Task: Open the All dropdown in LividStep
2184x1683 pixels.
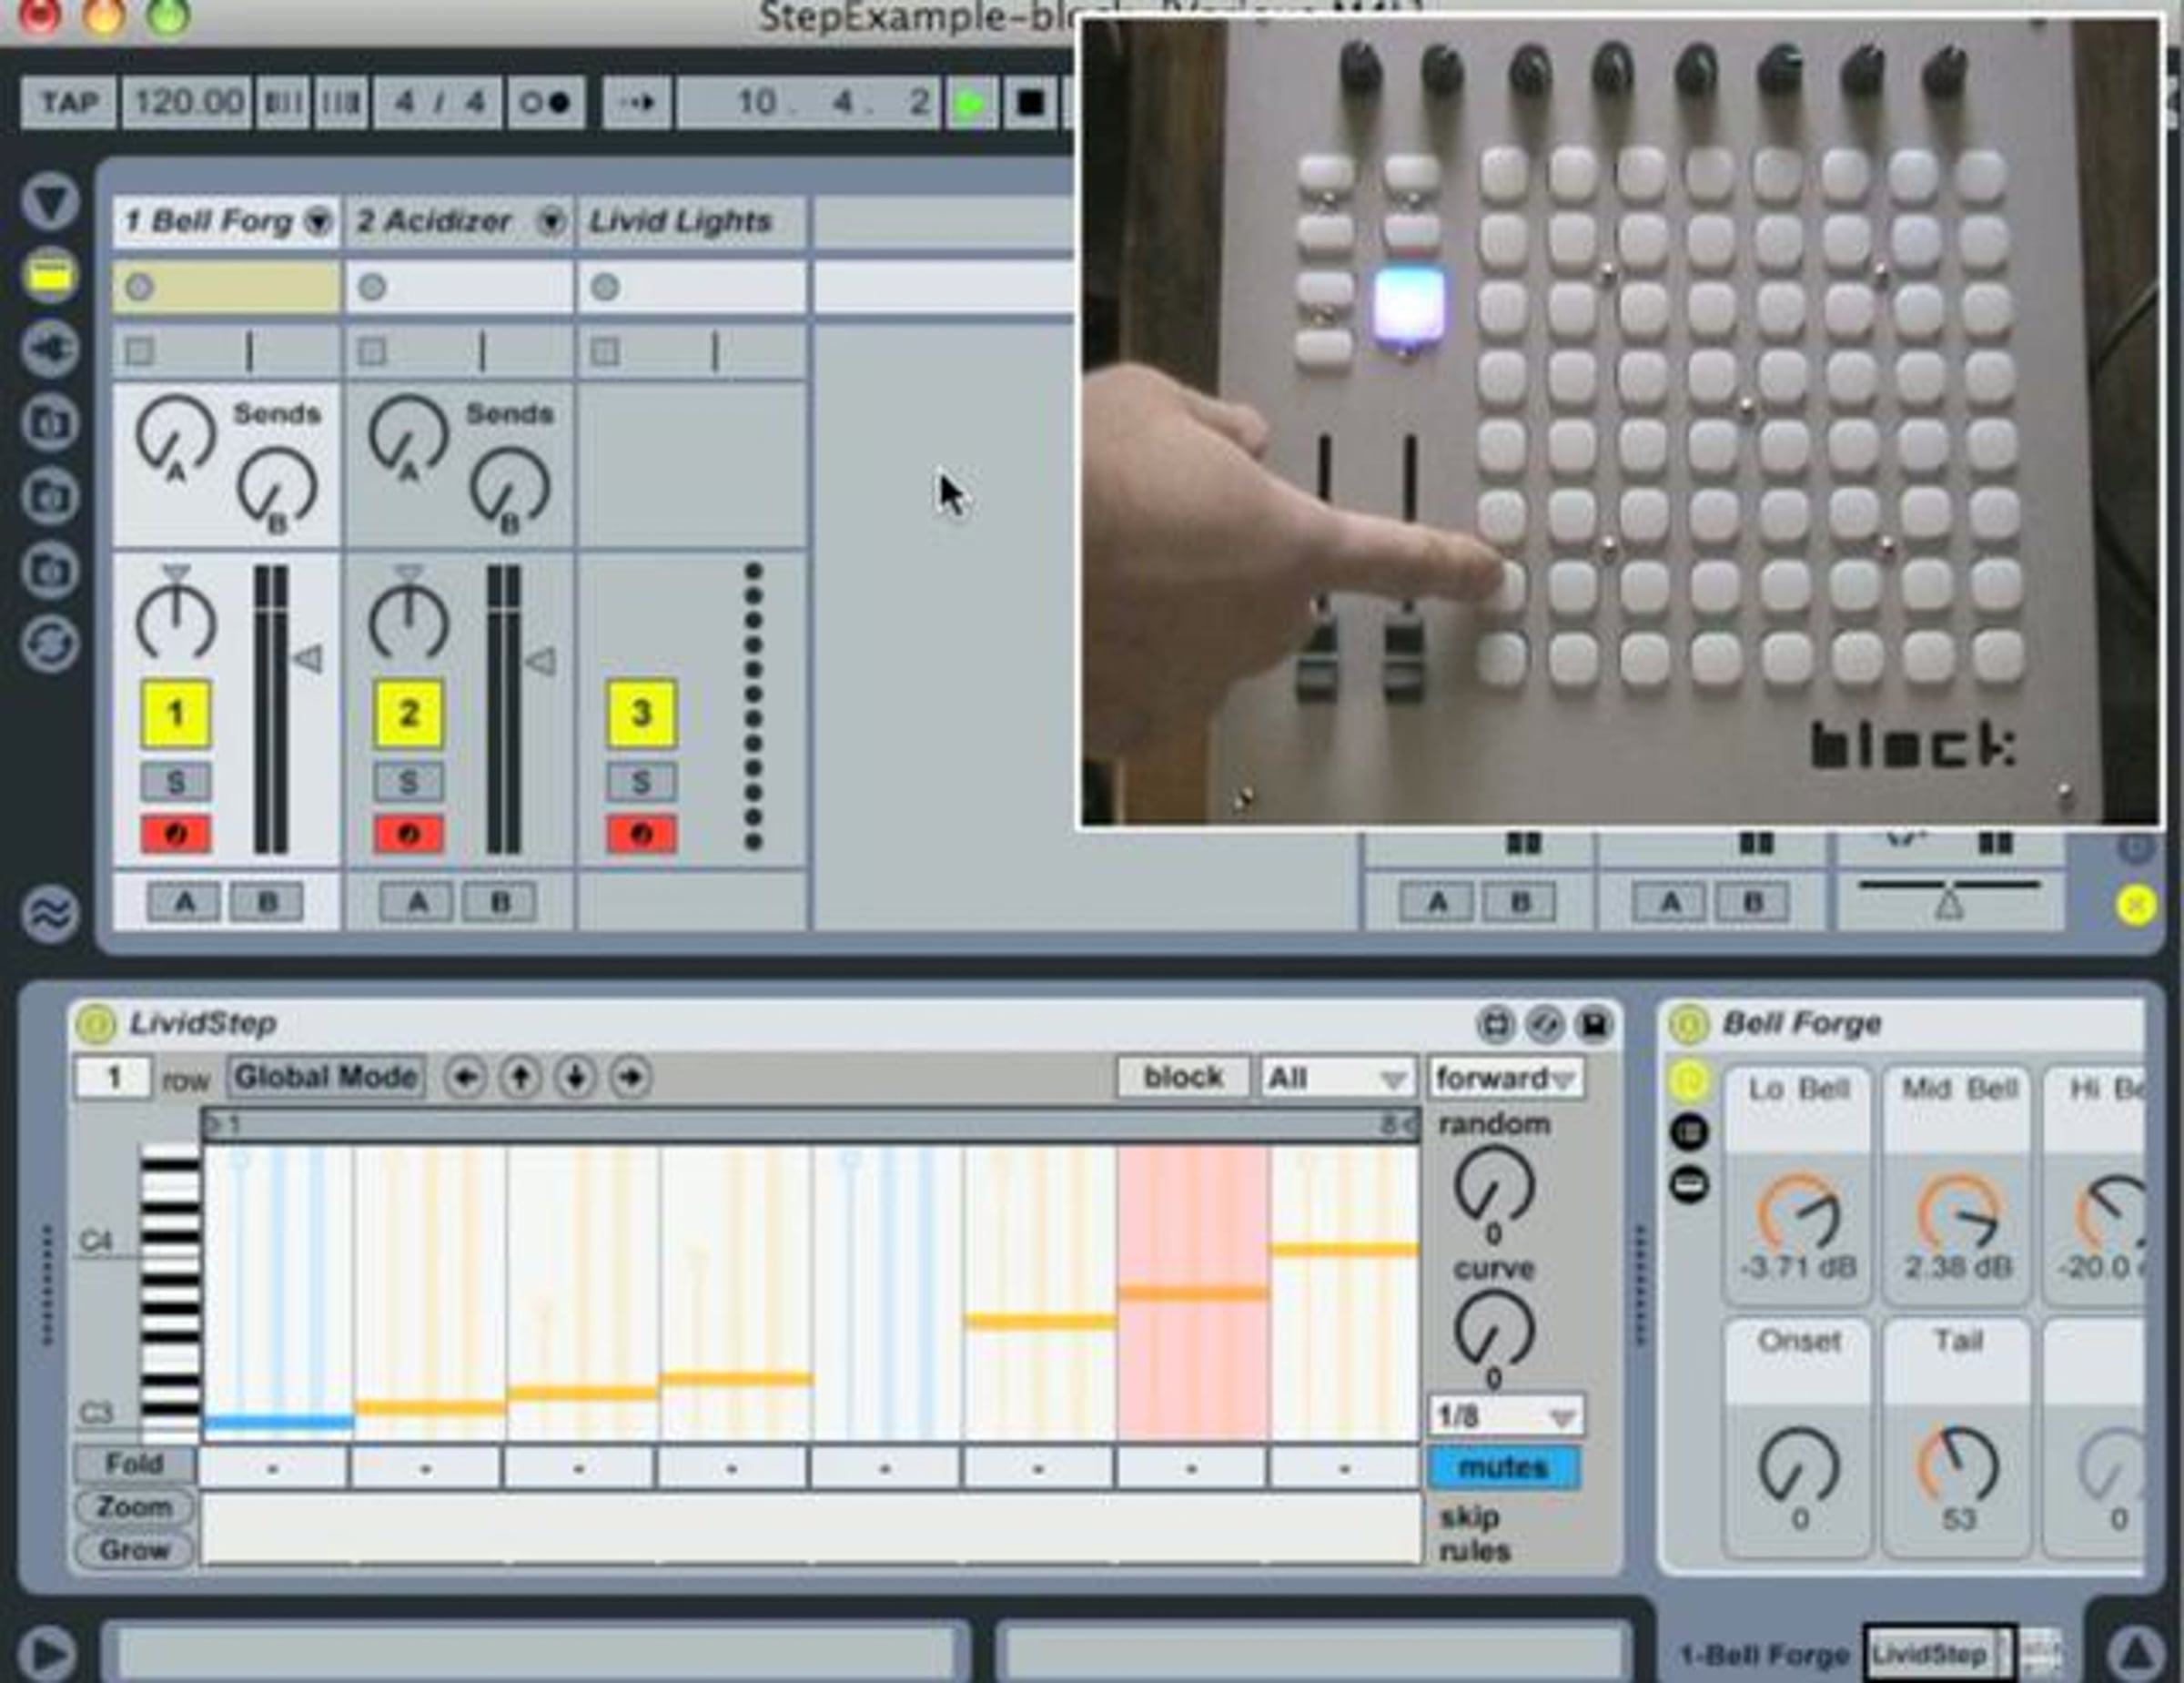Action: (x=1338, y=1078)
